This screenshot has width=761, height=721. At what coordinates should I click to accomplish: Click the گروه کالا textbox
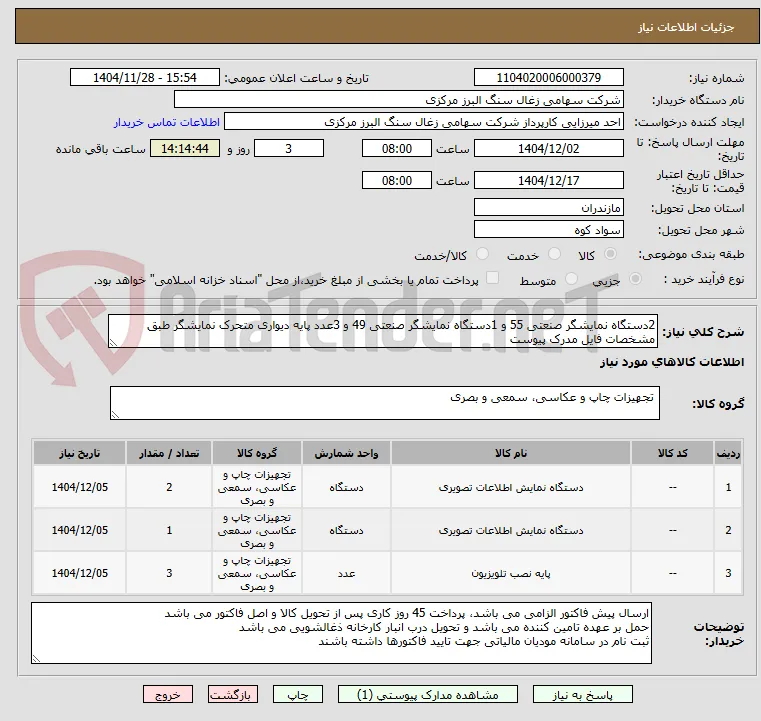[x=384, y=403]
